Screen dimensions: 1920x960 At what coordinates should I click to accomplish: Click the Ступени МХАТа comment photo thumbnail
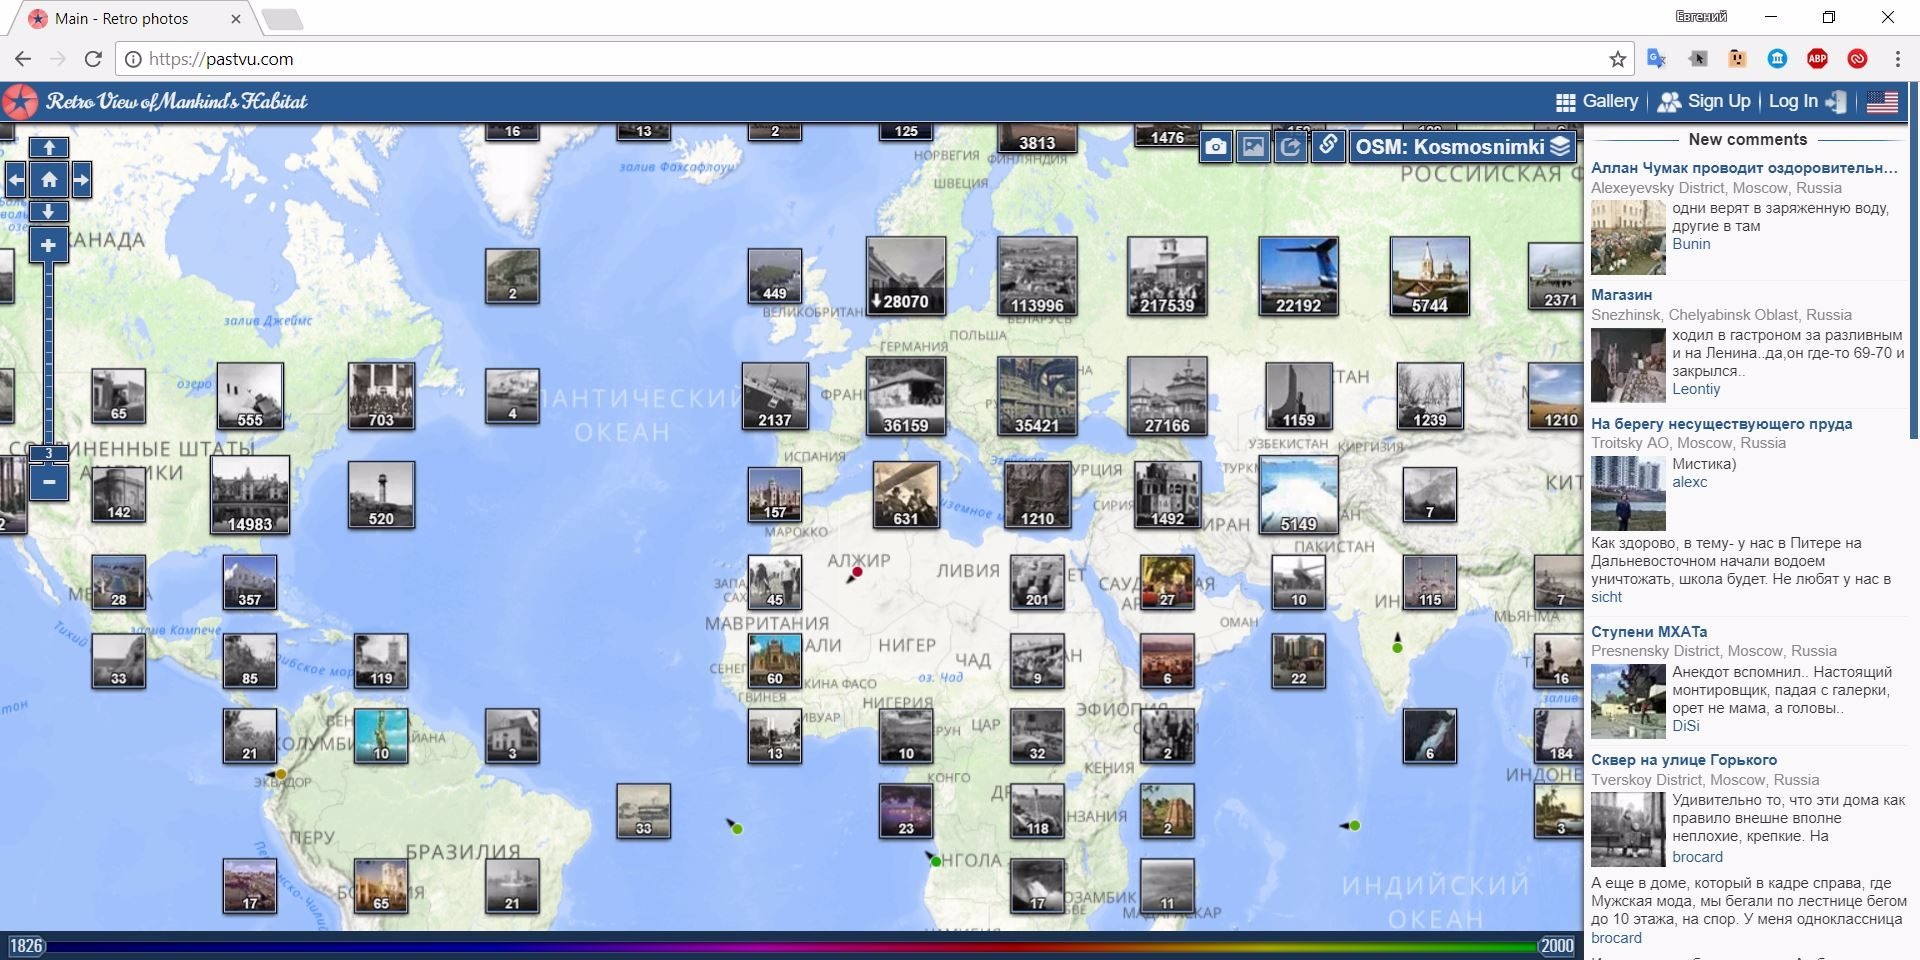(x=1628, y=702)
